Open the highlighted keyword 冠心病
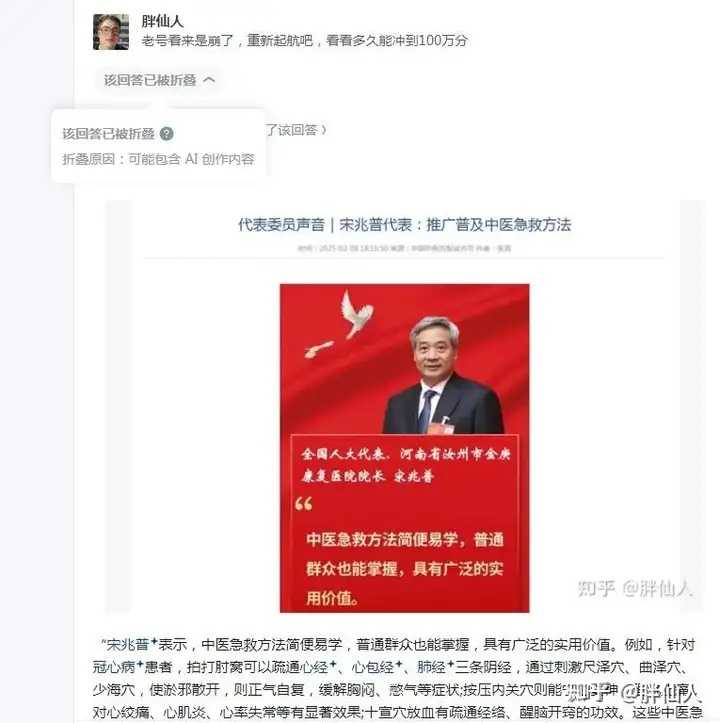Viewport: 720px width, 723px height. click(x=114, y=667)
